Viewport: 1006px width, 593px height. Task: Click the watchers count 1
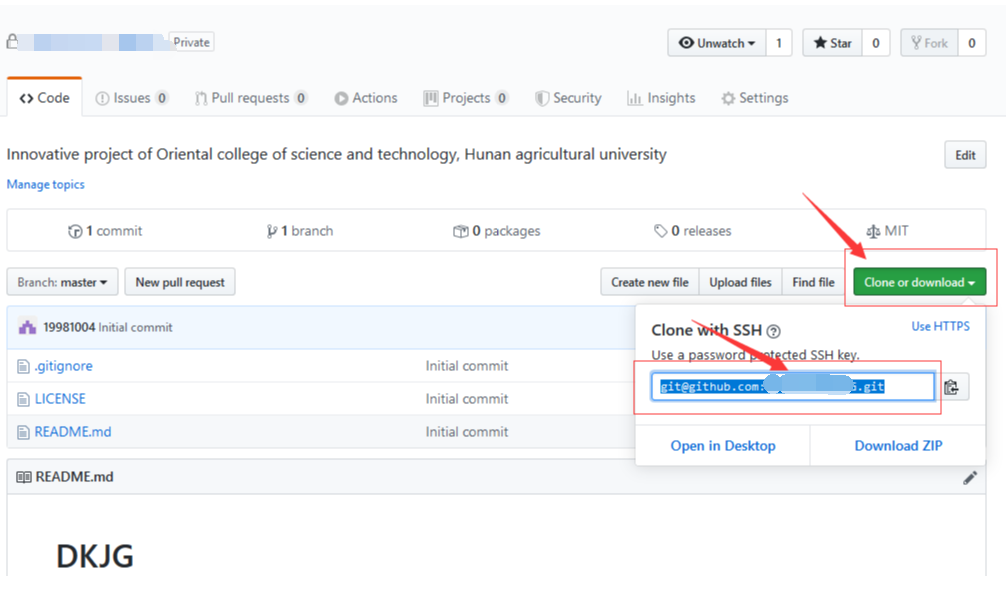779,43
